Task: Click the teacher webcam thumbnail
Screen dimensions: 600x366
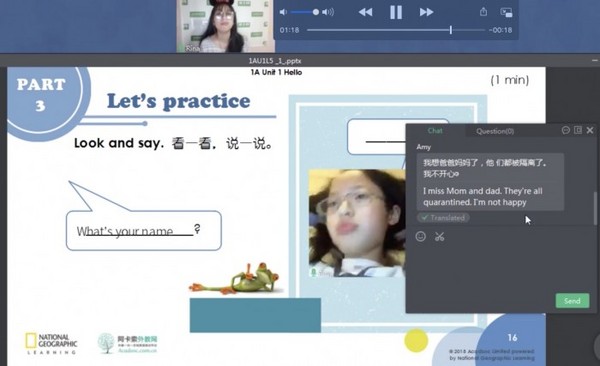Action: (x=225, y=26)
